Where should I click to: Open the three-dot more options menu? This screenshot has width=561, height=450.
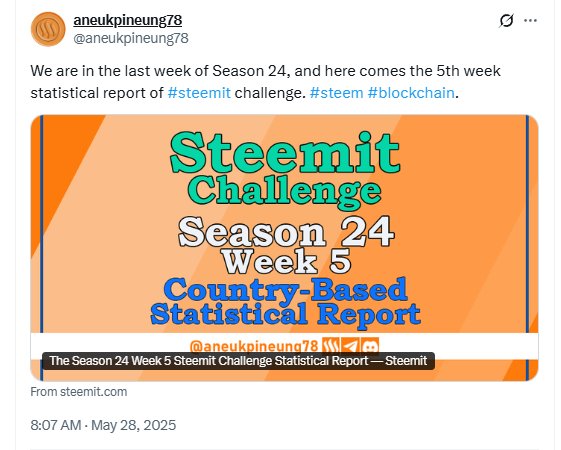point(530,20)
